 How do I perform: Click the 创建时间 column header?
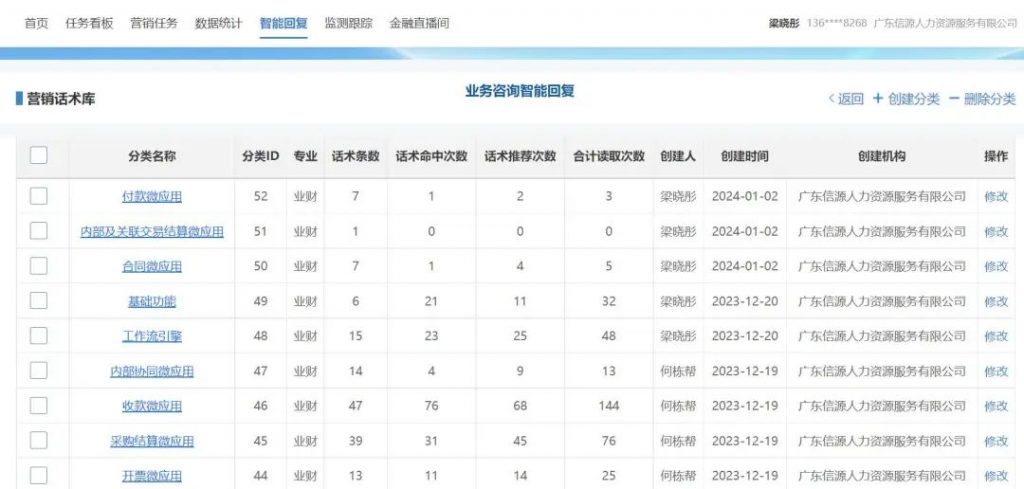coord(744,157)
